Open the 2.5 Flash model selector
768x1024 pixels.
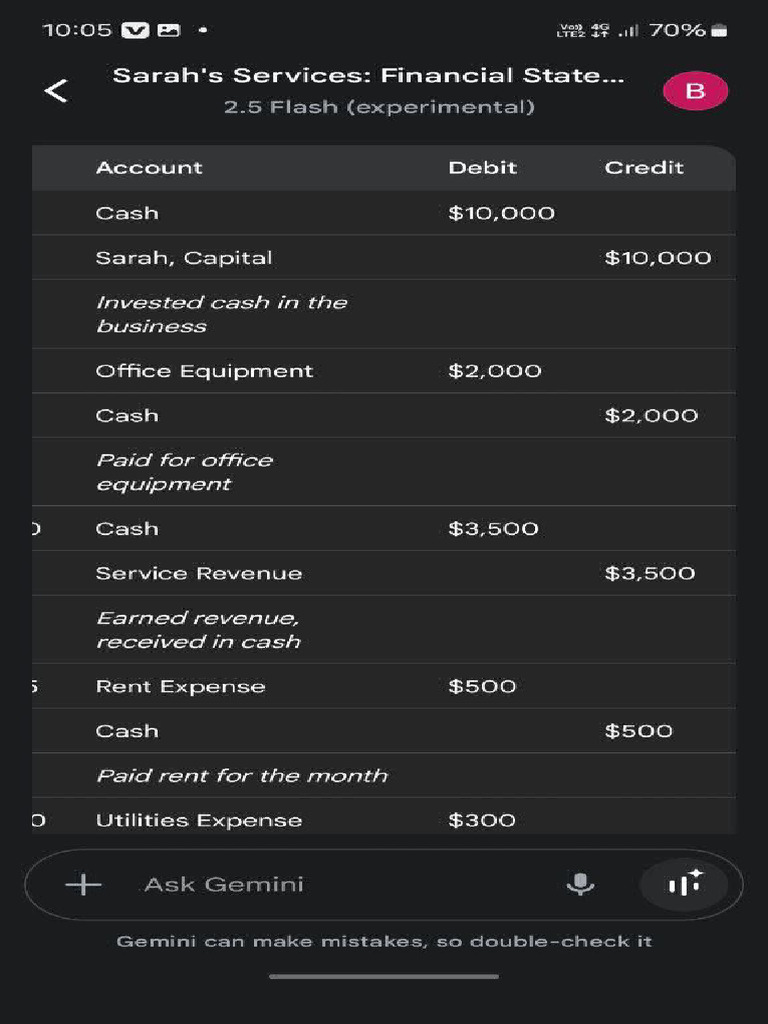(378, 107)
